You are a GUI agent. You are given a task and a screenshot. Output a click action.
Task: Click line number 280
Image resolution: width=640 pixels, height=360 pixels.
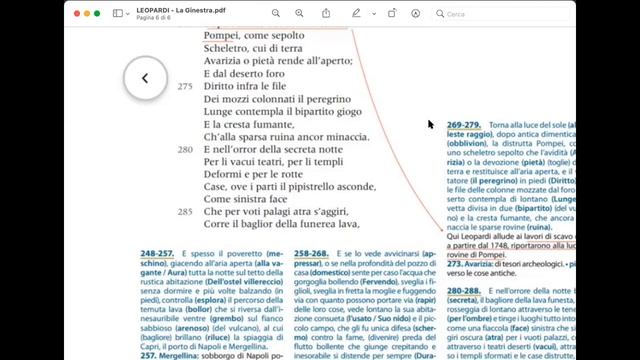185,150
